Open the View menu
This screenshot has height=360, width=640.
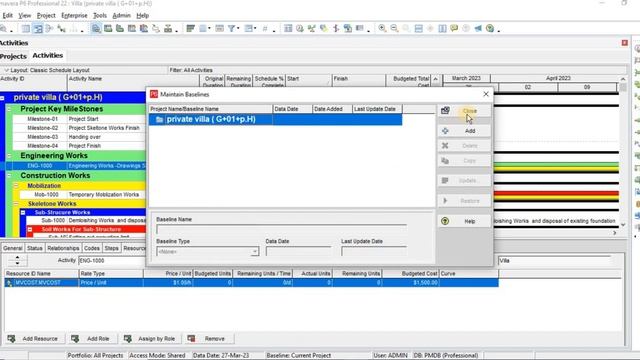[x=24, y=16]
